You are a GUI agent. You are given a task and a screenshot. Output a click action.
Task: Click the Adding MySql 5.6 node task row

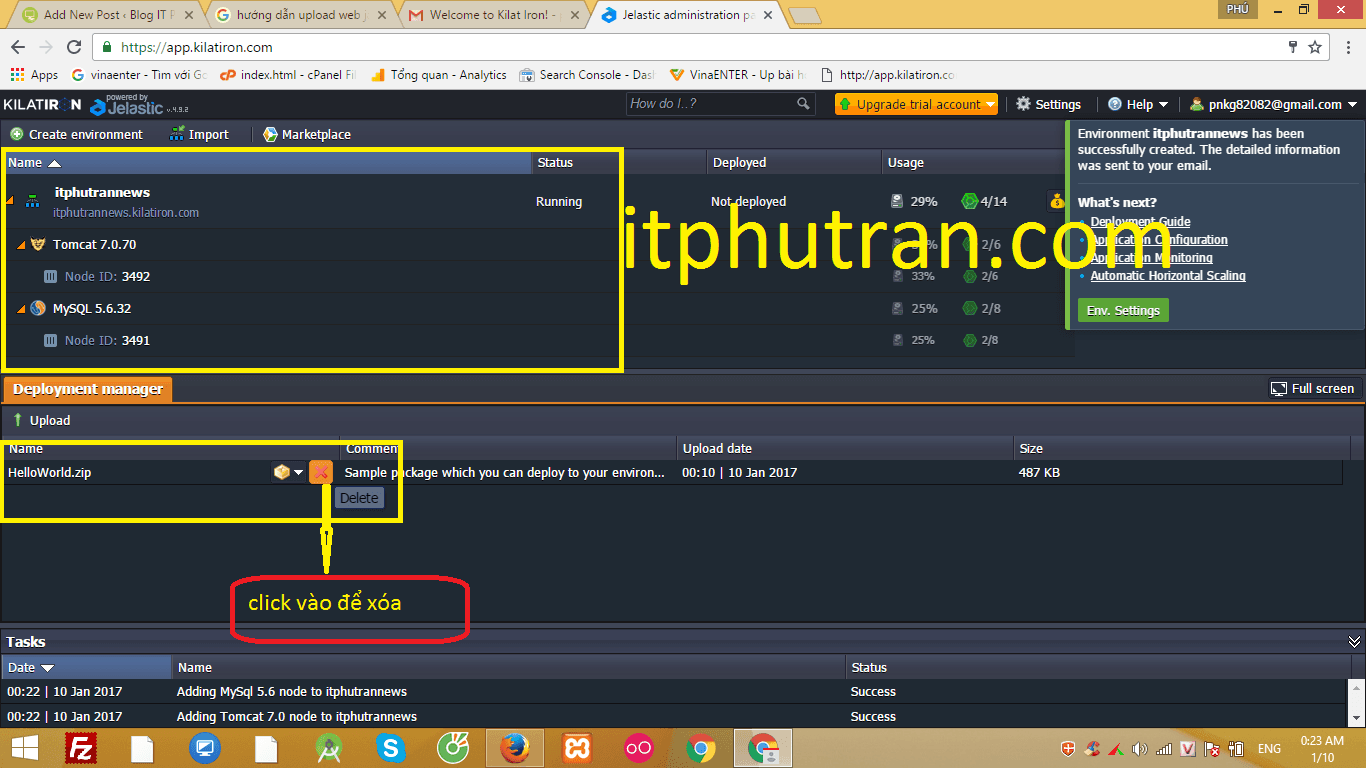pyautogui.click(x=675, y=691)
